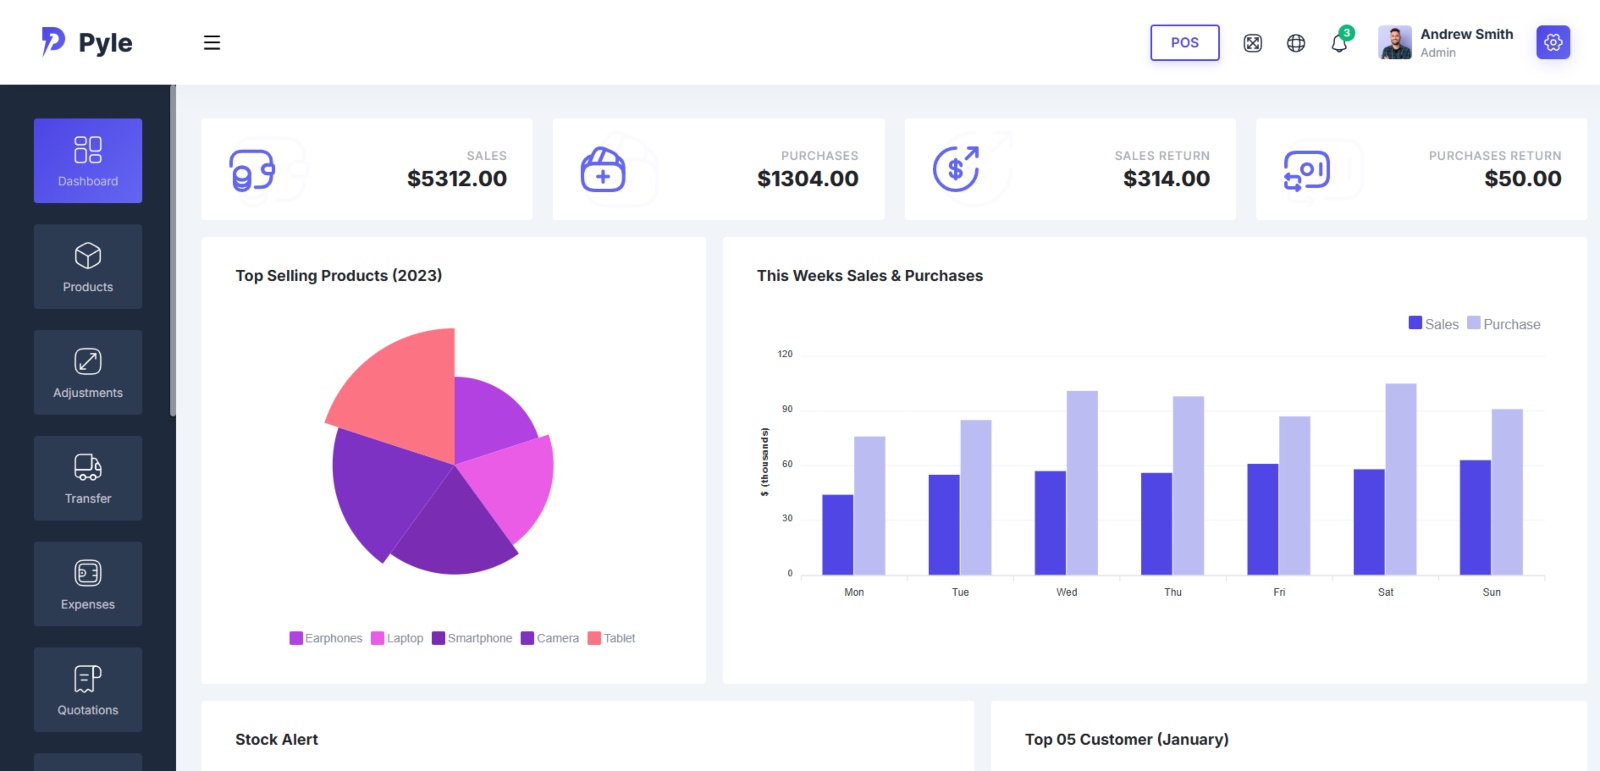Hide Earphones in the pie chart legend
1600x771 pixels.
[326, 638]
